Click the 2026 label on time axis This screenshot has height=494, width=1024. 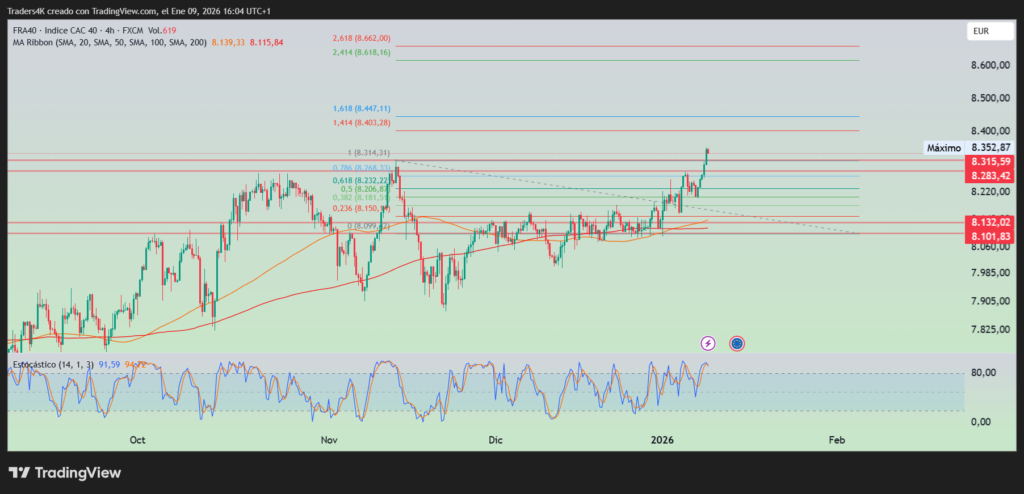(664, 440)
